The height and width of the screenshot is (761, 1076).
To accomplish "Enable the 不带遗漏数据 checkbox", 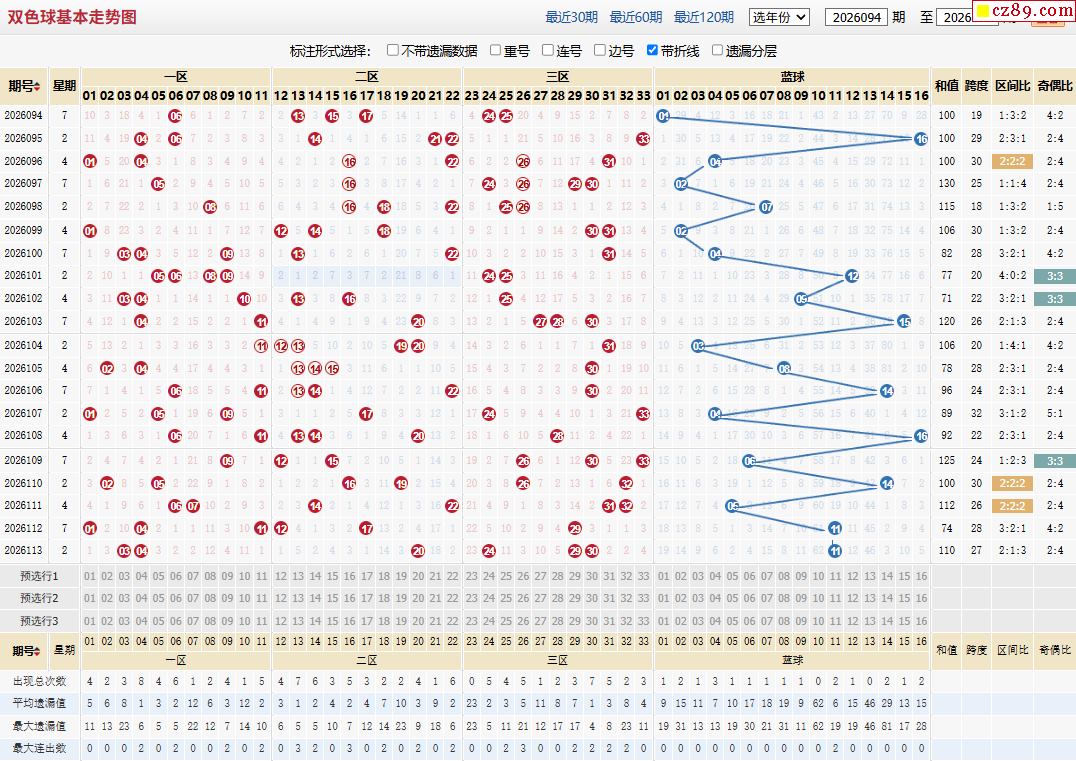I will tap(393, 50).
